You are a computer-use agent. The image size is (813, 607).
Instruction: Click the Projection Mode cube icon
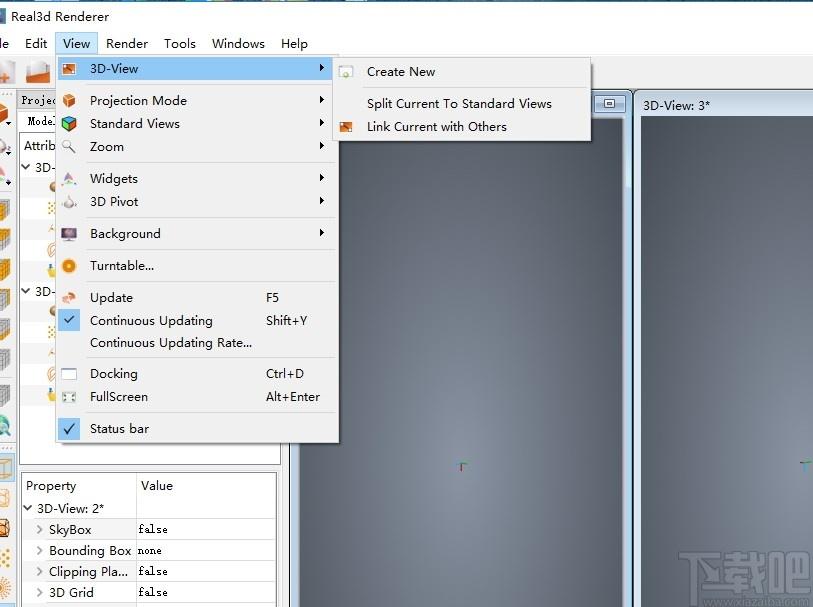point(69,100)
